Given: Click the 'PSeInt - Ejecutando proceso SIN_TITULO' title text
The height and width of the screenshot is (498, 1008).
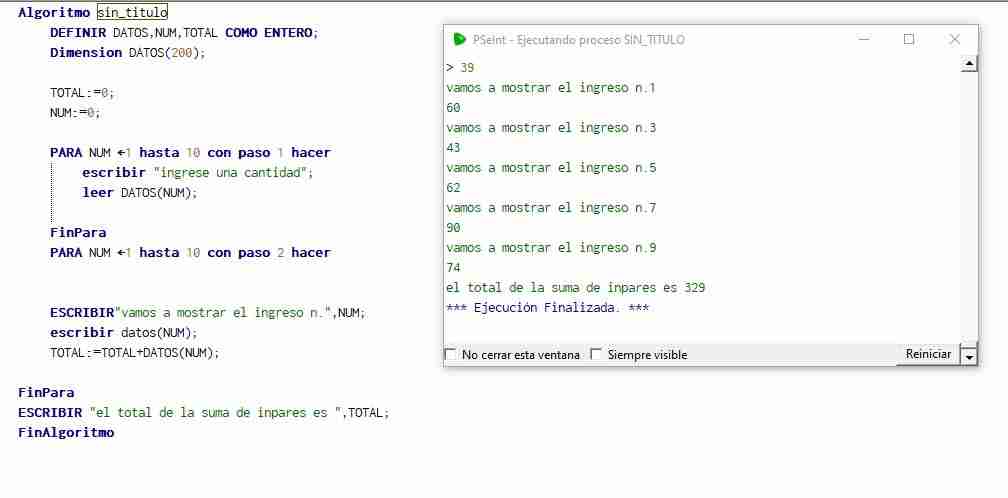Looking at the screenshot, I should (x=579, y=40).
